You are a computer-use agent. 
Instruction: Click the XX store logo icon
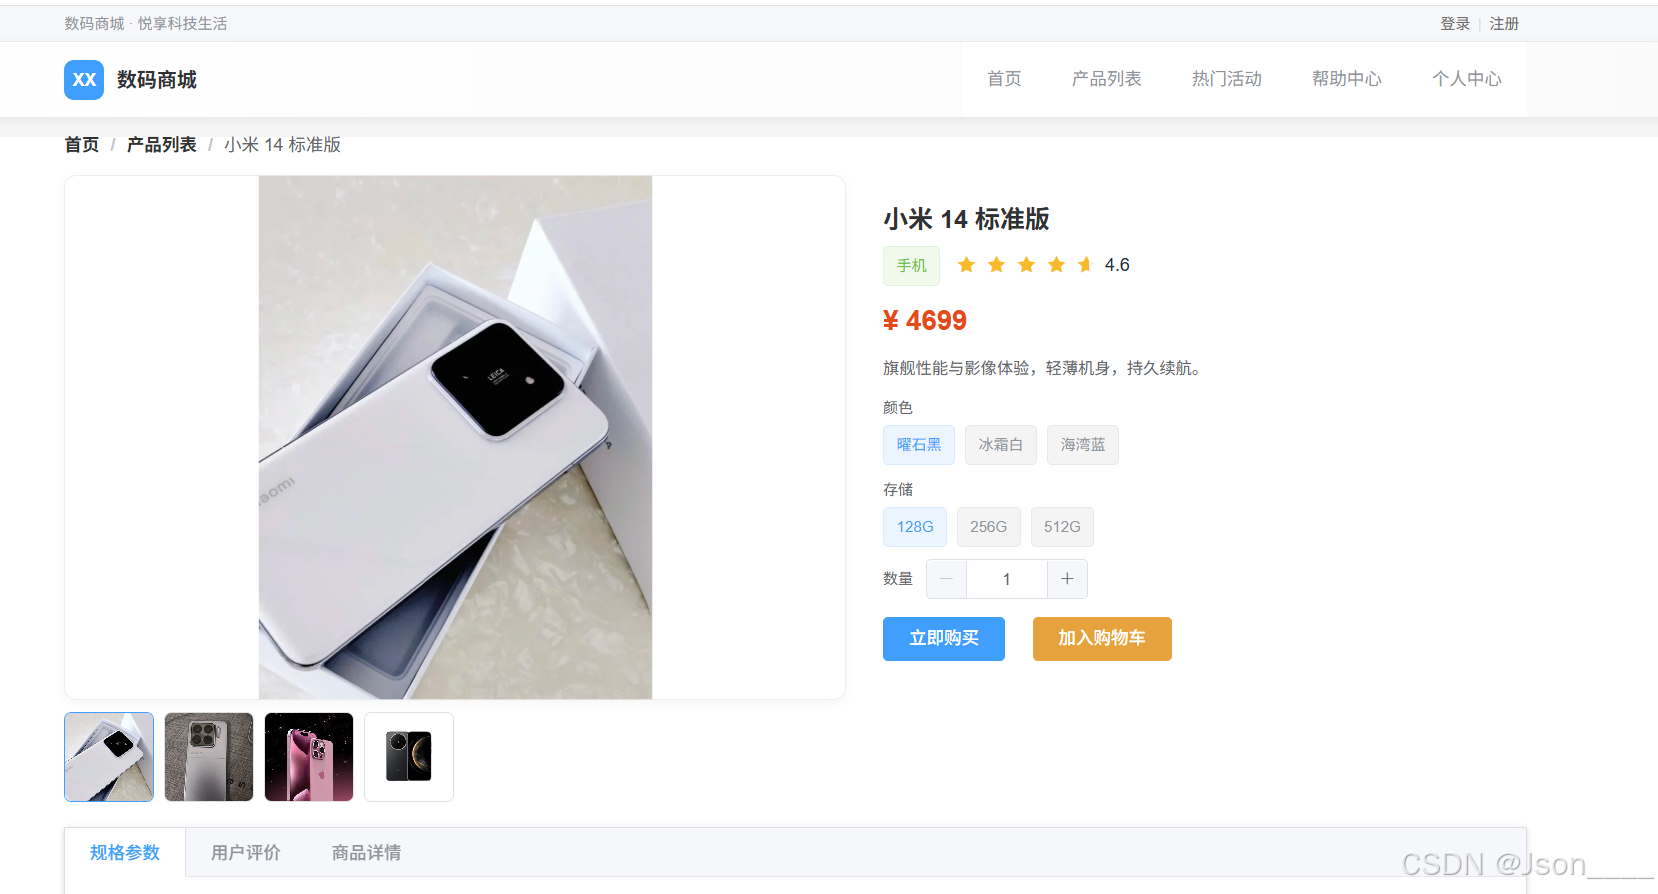[84, 80]
